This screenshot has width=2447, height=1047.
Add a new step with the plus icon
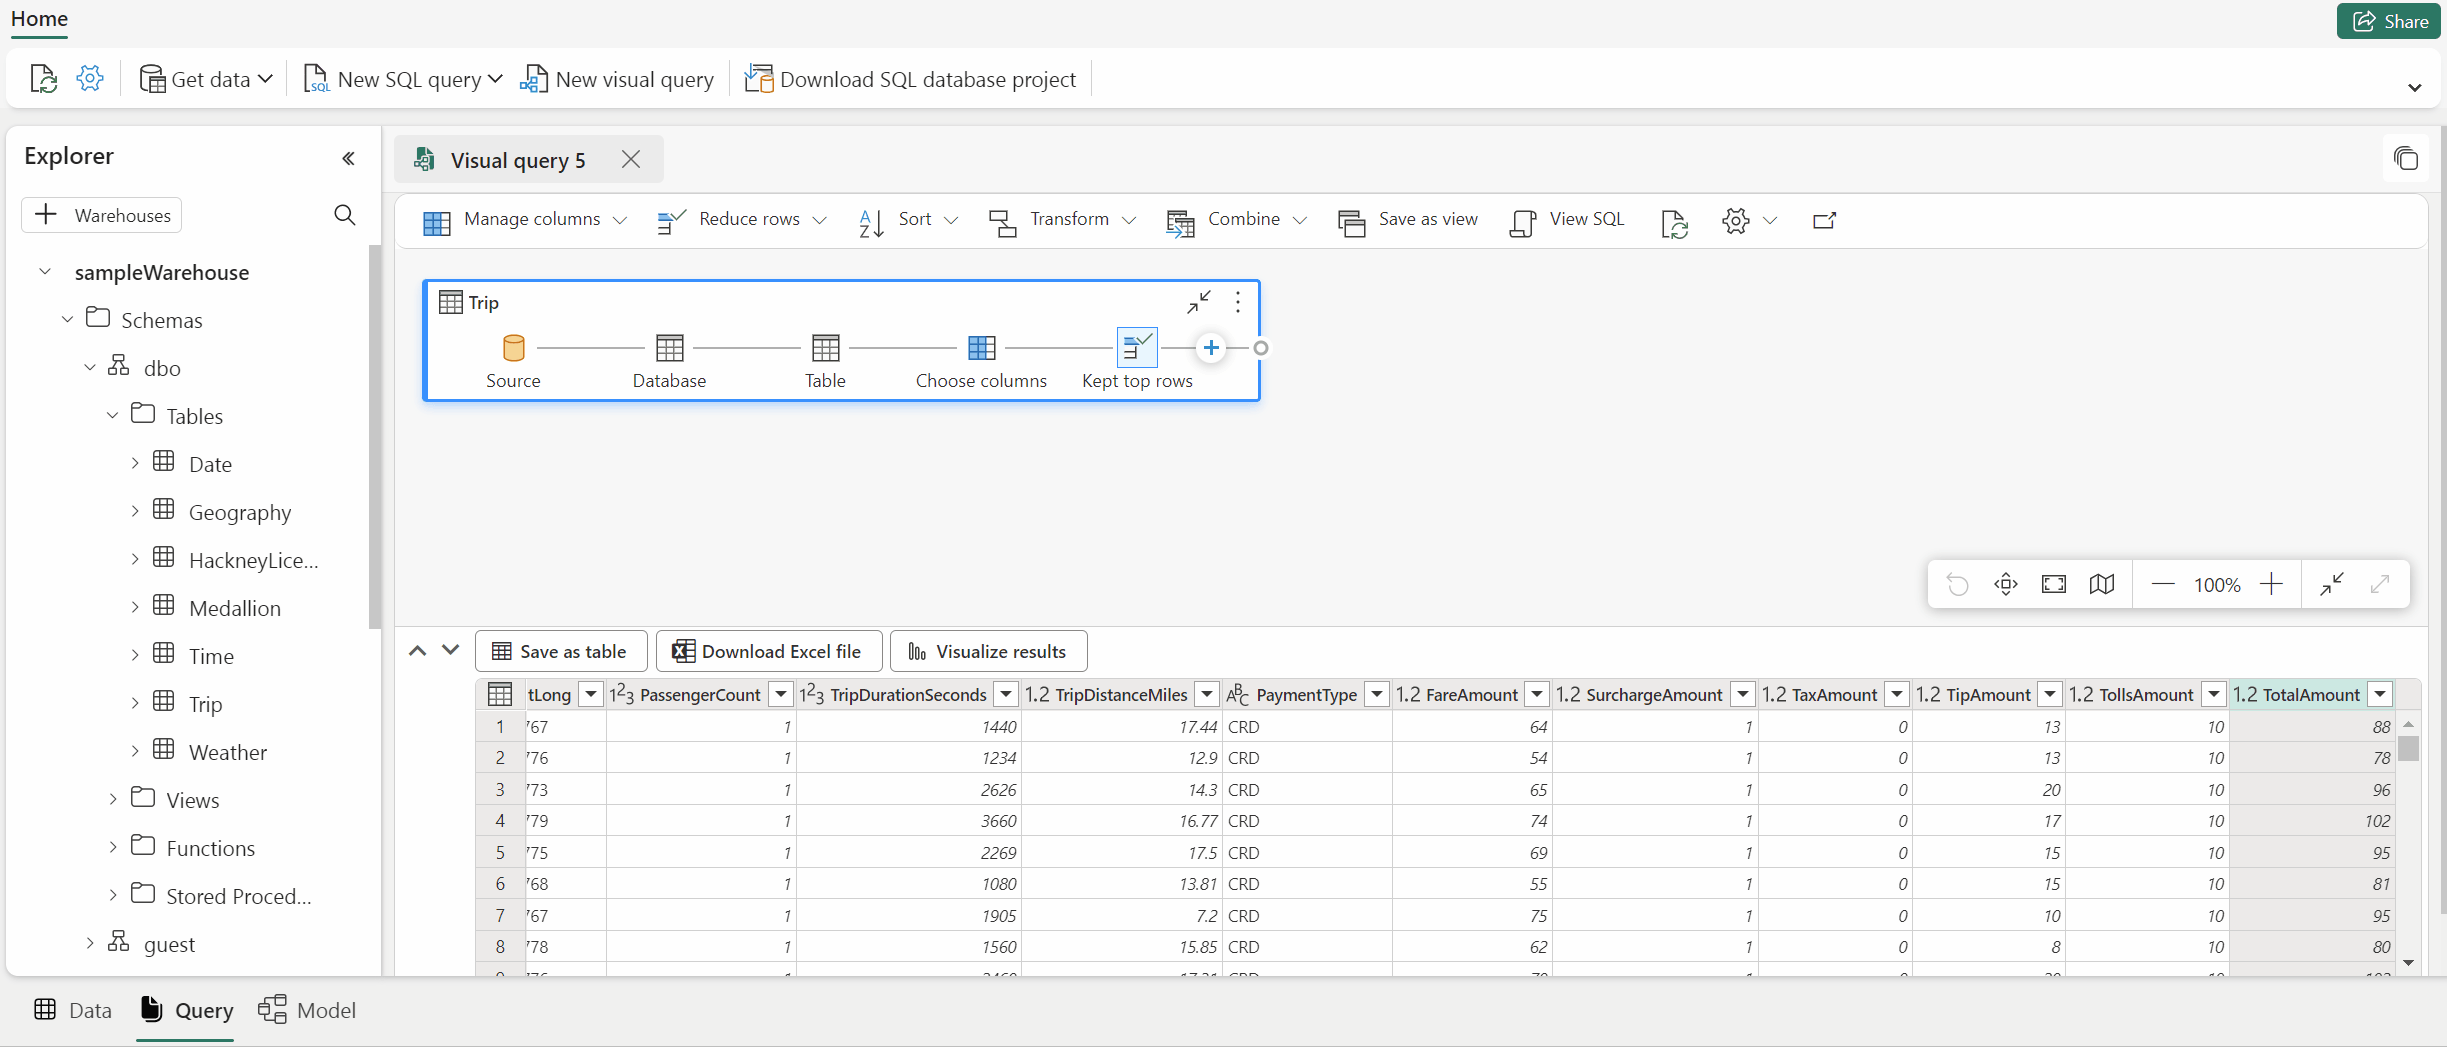pos(1211,347)
